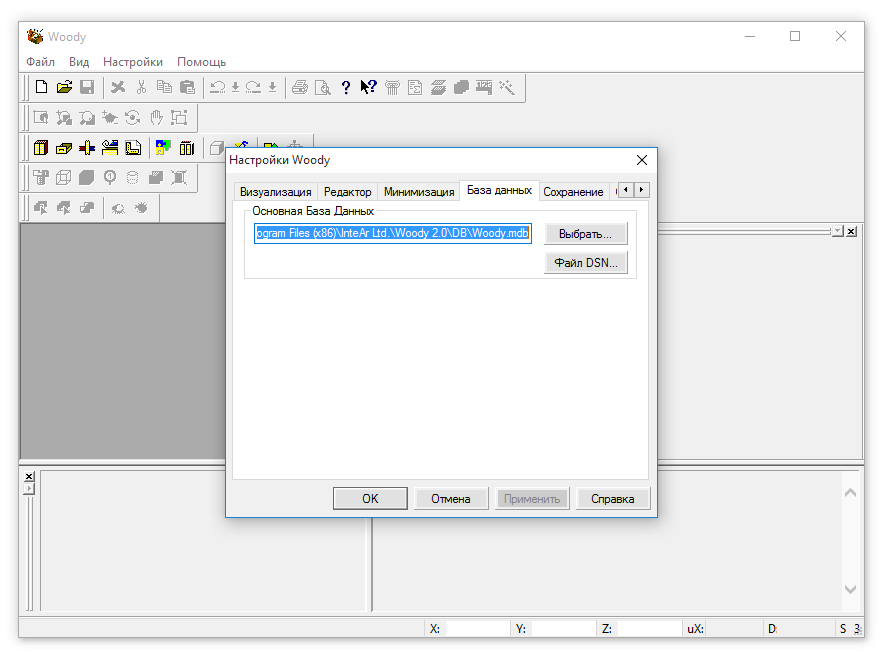
Task: Click the Справка button
Action: pos(613,499)
